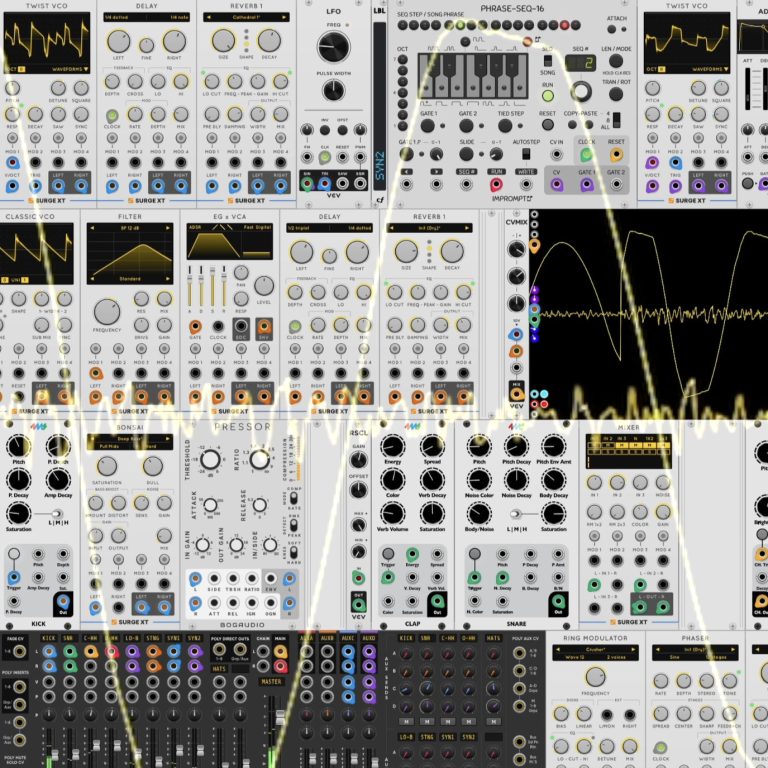Flip the AUTOSTEP switch

coord(526,154)
